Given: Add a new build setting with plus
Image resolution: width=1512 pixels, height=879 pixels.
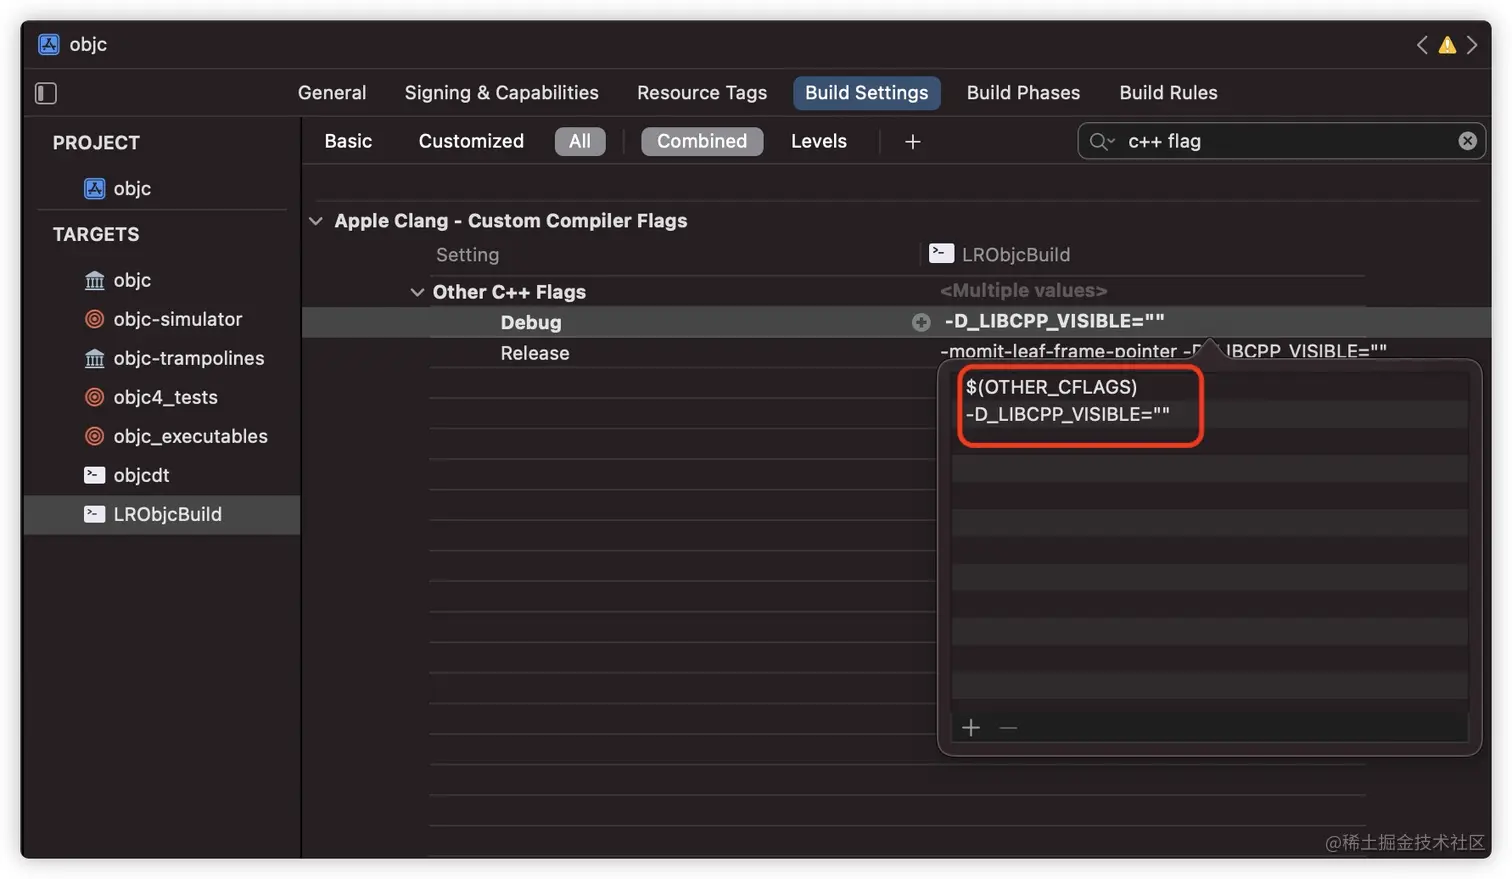Looking at the screenshot, I should 912,142.
